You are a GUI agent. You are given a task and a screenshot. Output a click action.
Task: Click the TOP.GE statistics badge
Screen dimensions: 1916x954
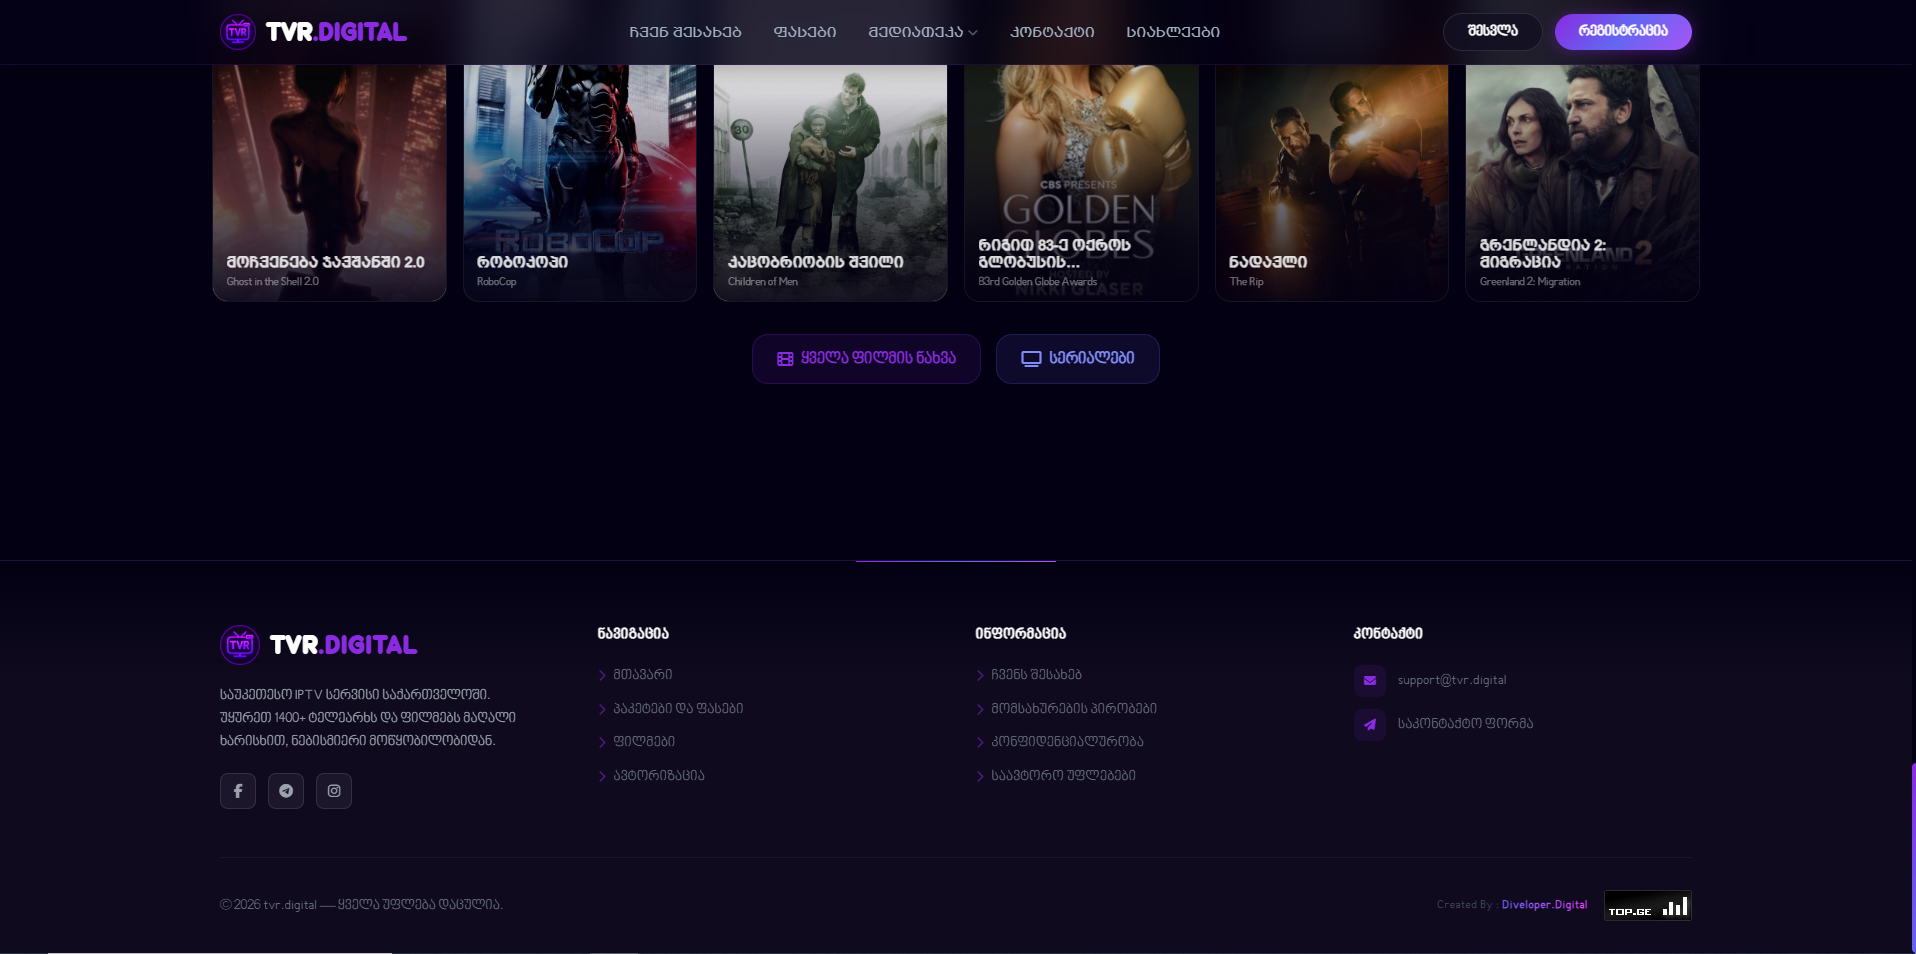pos(1647,906)
